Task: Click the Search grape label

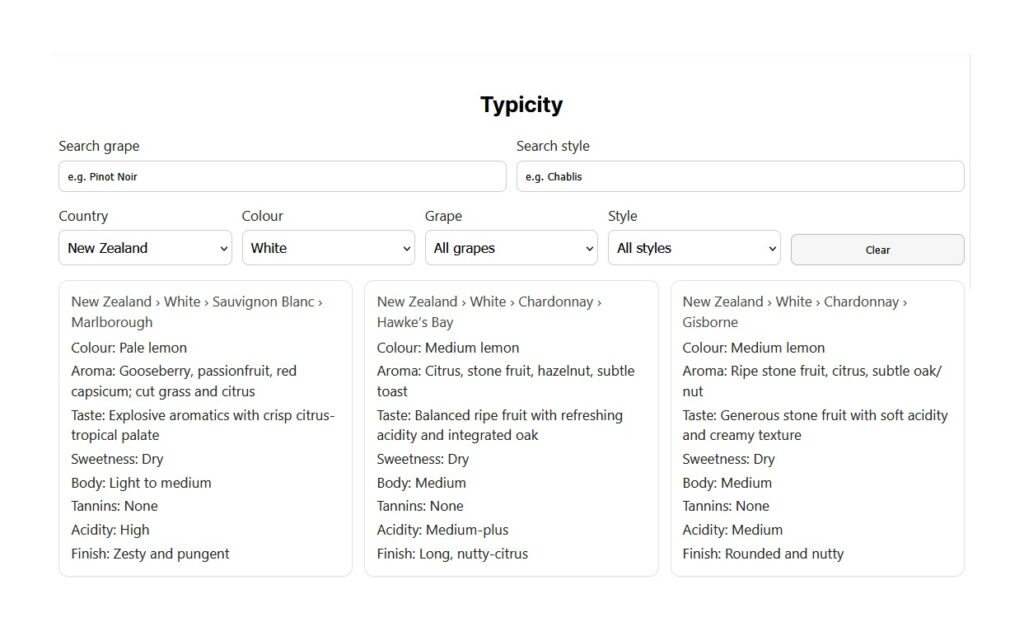Action: point(99,146)
